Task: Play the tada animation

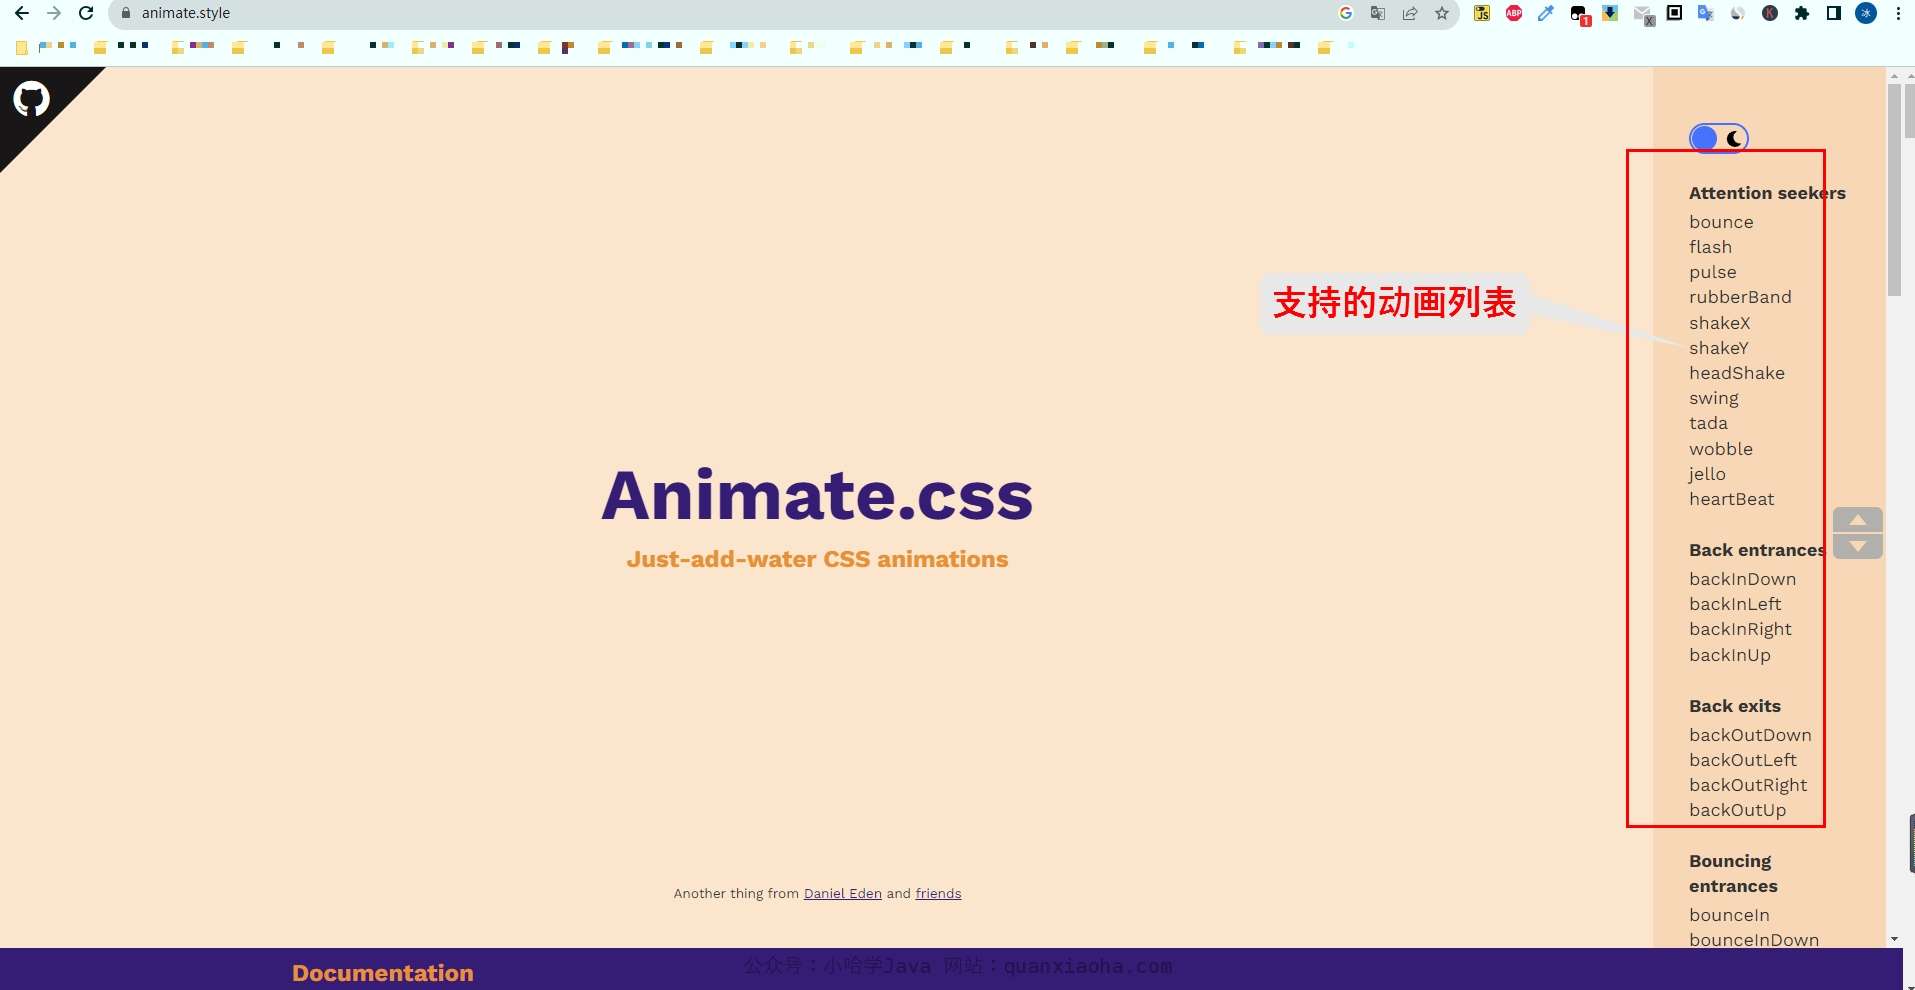Action: [1708, 423]
